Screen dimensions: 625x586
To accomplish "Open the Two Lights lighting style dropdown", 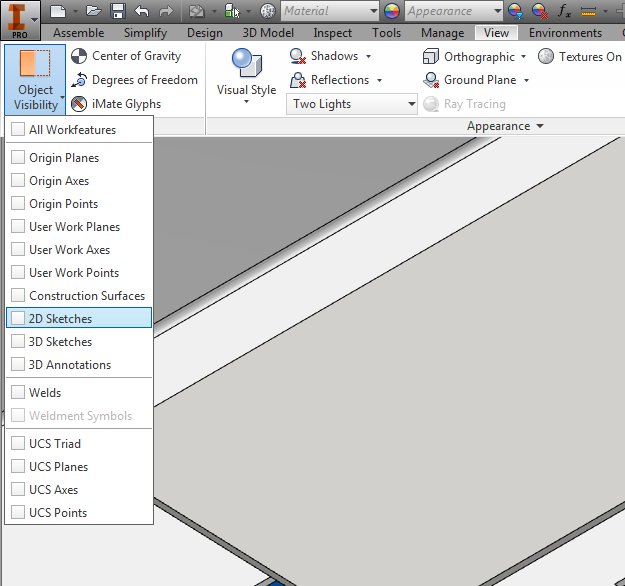I will click(352, 104).
